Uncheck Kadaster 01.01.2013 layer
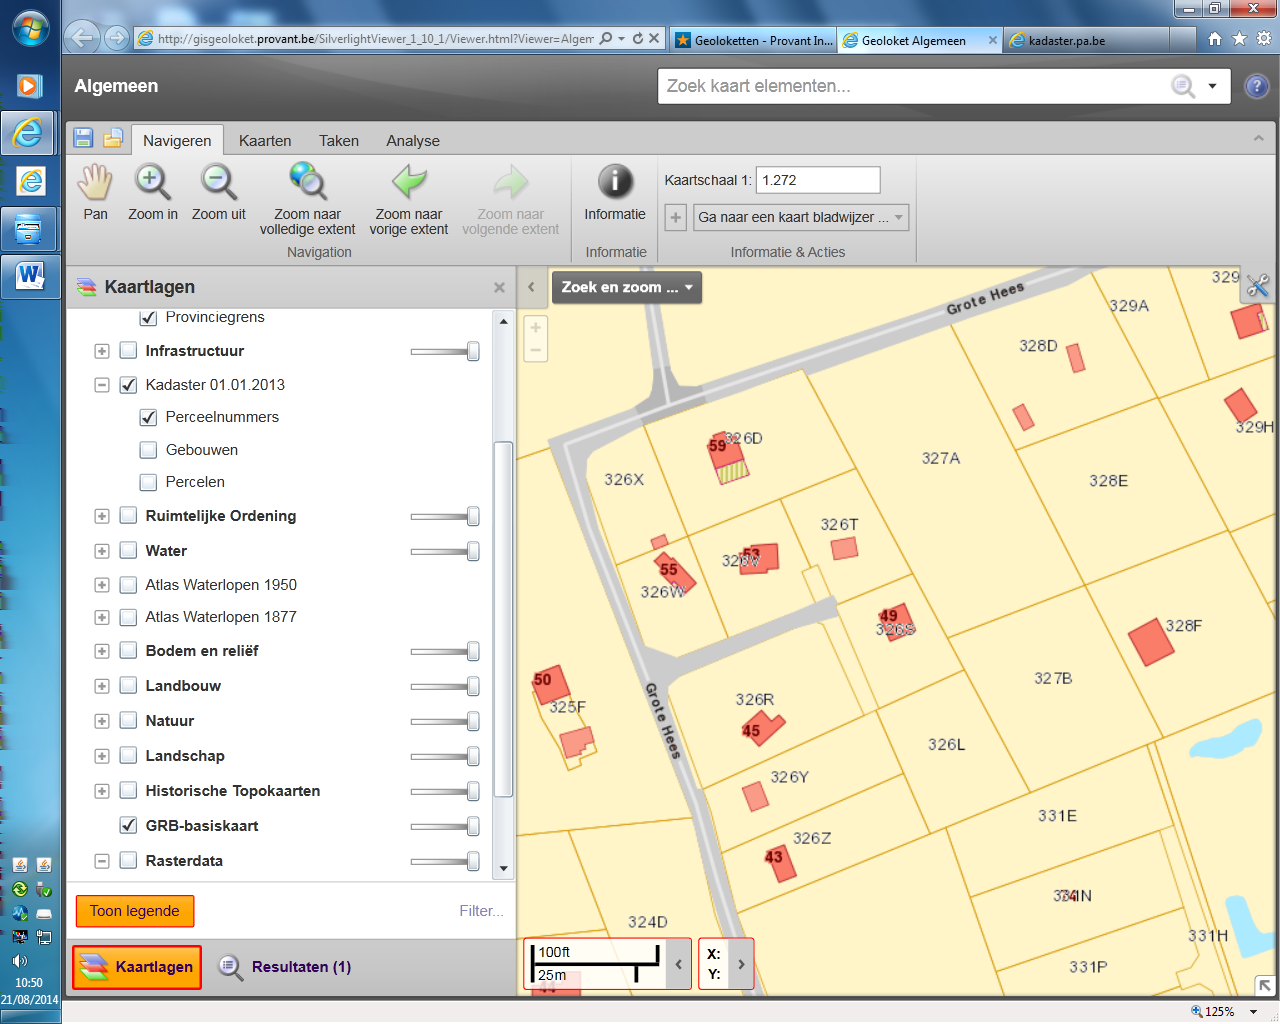The width and height of the screenshot is (1280, 1024). 128,385
